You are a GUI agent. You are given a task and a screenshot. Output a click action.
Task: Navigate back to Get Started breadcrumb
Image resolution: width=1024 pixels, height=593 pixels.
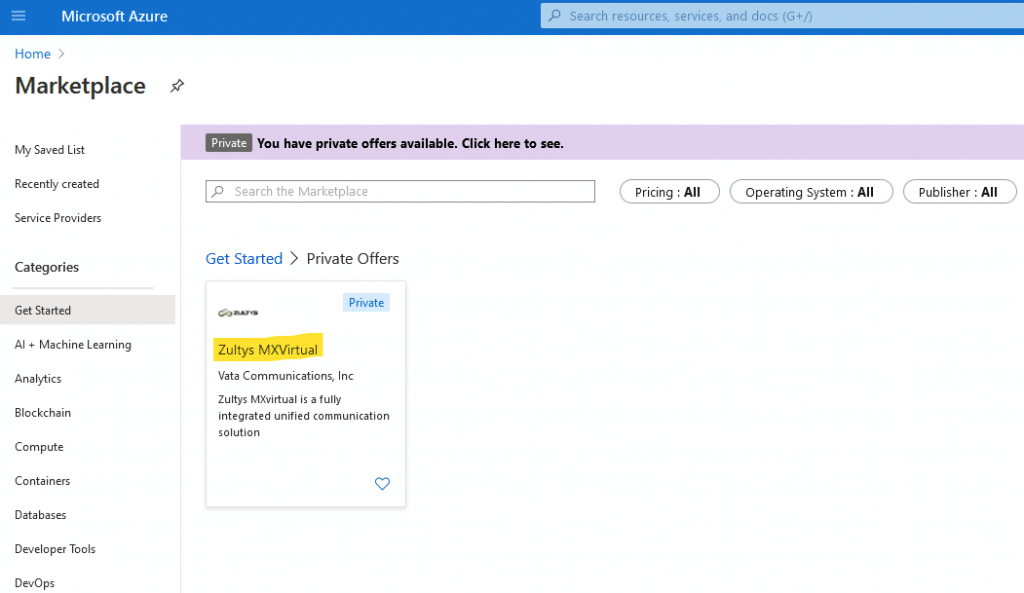[244, 259]
